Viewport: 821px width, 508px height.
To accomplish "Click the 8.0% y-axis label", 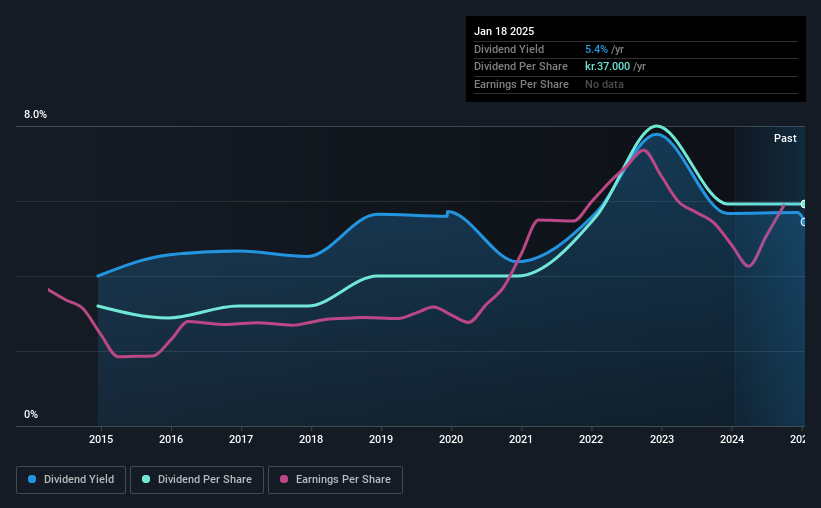I will 35,114.
